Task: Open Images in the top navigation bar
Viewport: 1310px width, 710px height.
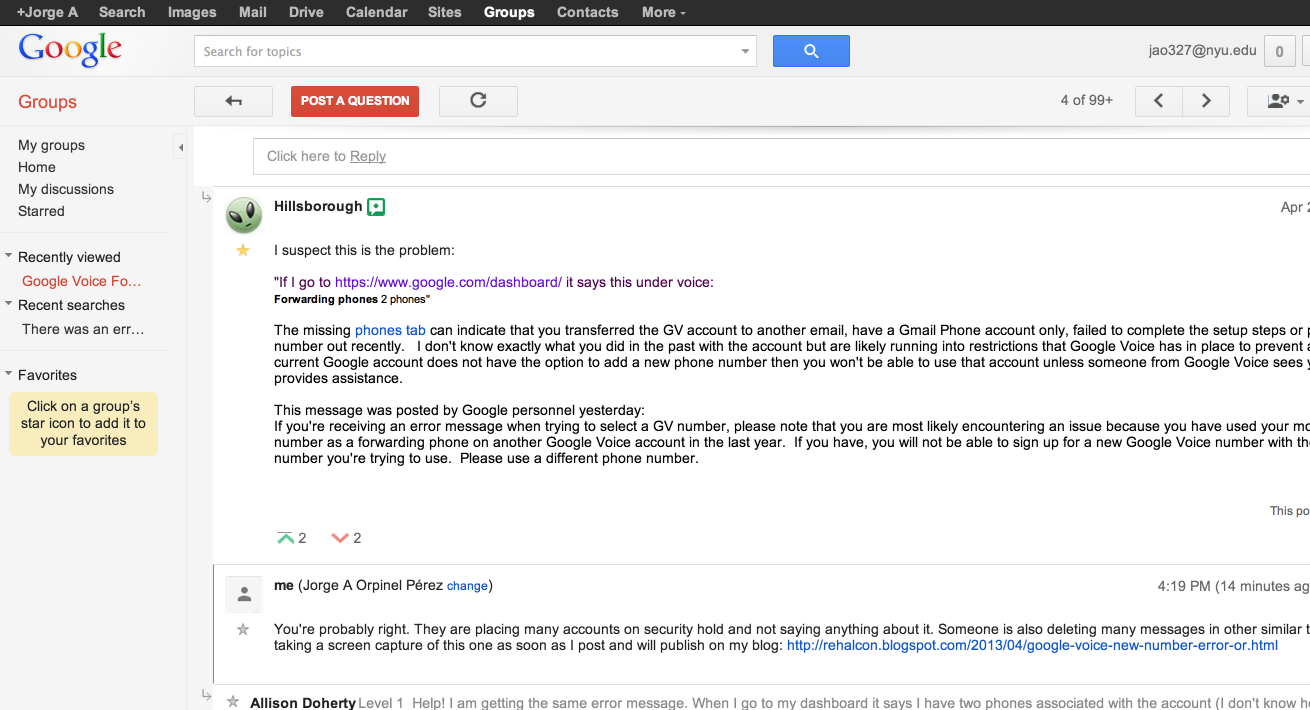Action: [x=192, y=12]
